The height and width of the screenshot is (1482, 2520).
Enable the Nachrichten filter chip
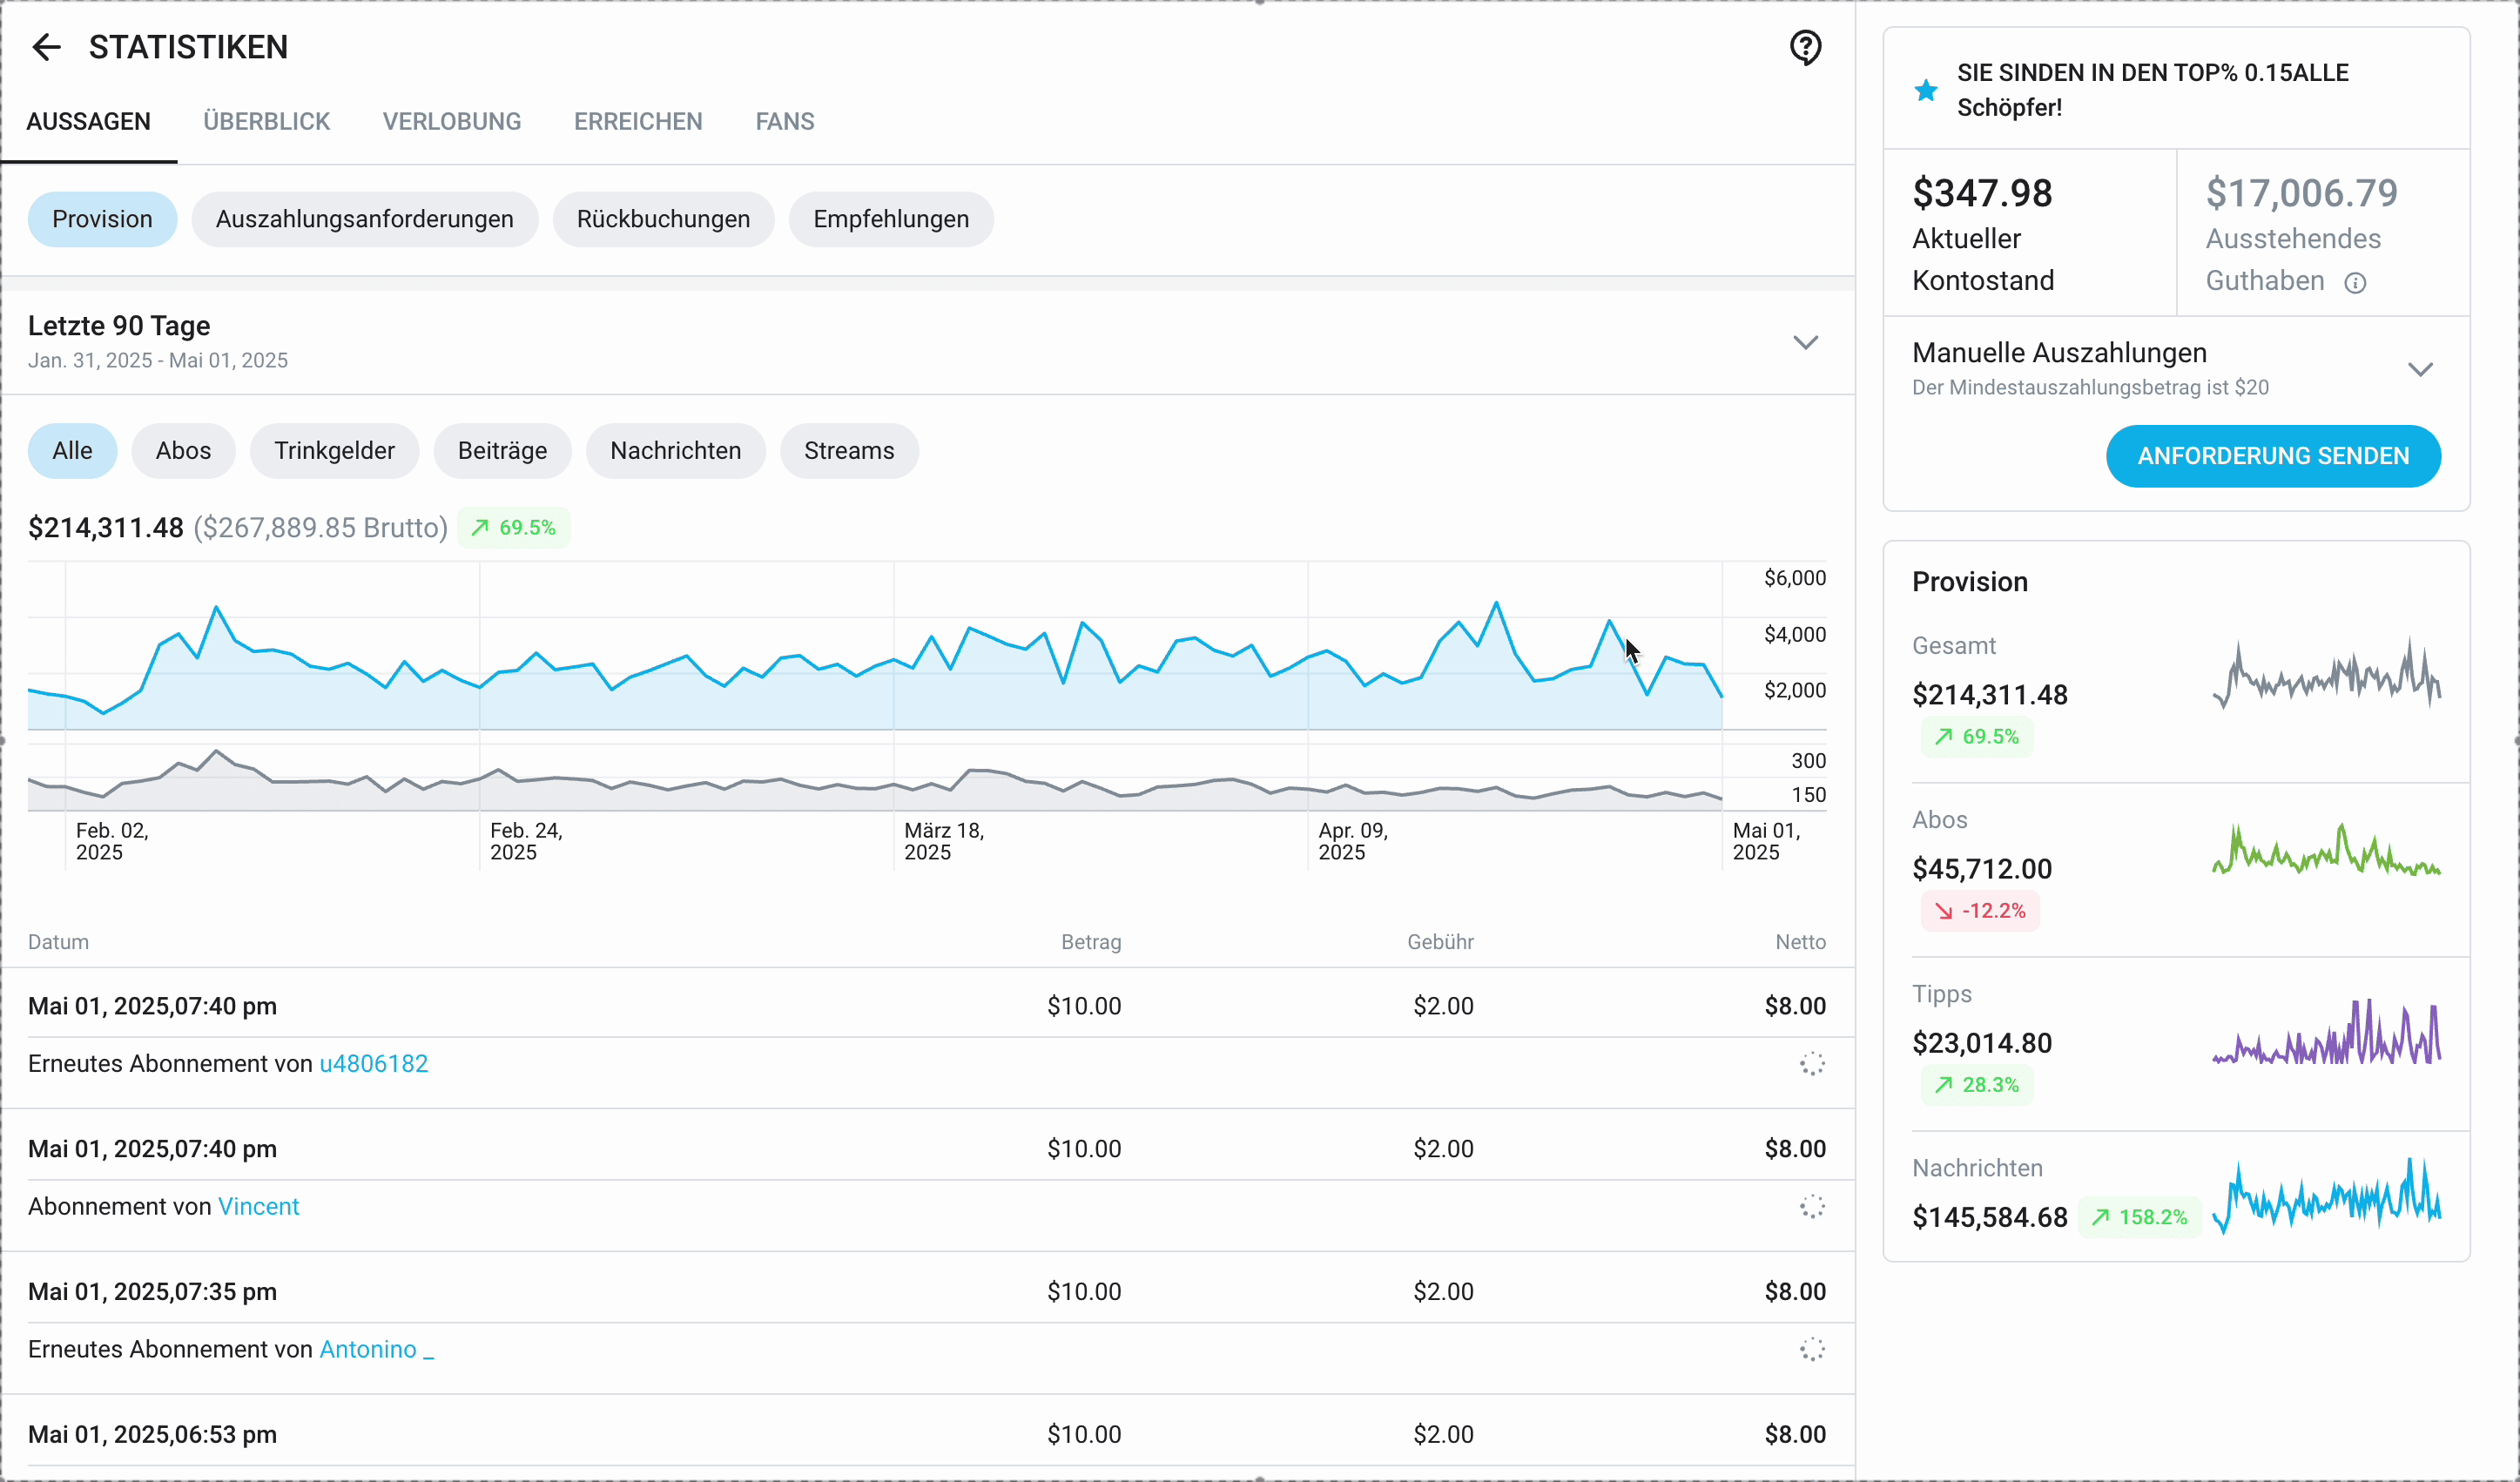(x=675, y=451)
